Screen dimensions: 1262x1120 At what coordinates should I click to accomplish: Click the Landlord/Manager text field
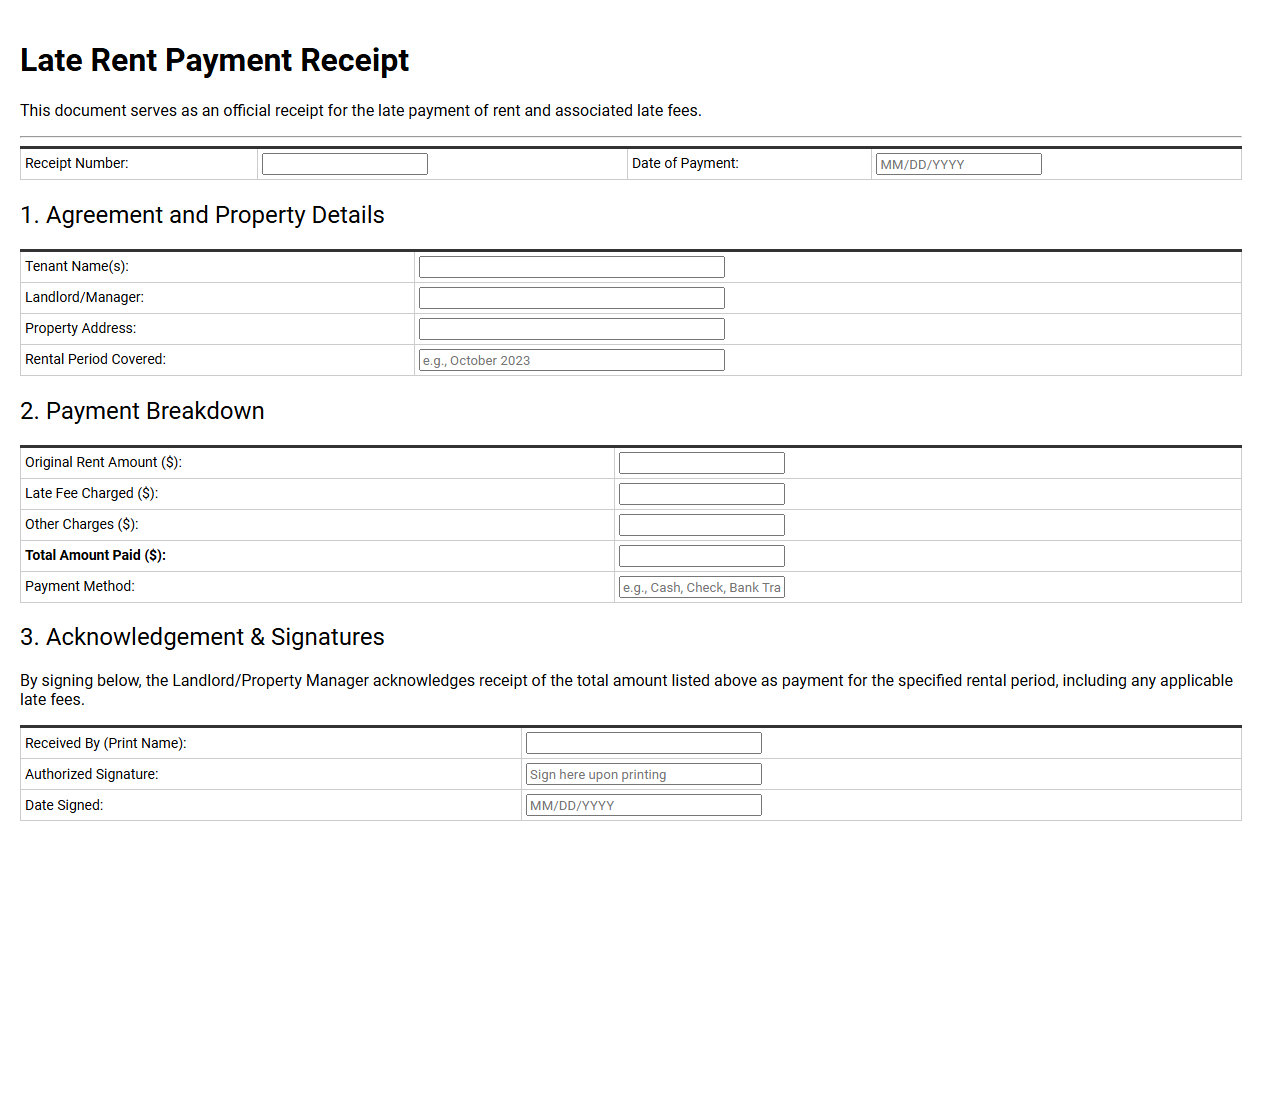click(x=572, y=298)
